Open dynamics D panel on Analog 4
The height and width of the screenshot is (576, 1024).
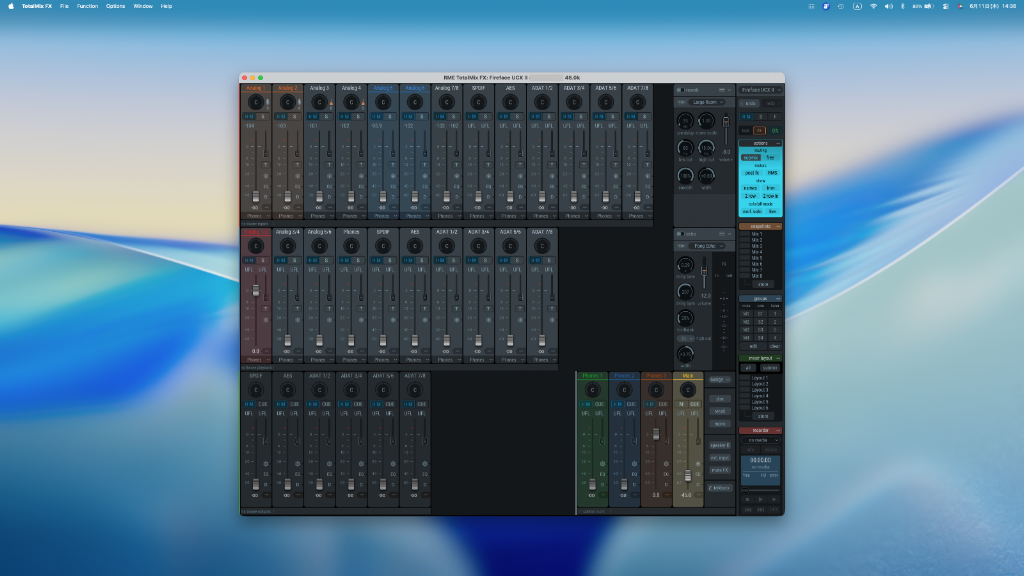361,197
